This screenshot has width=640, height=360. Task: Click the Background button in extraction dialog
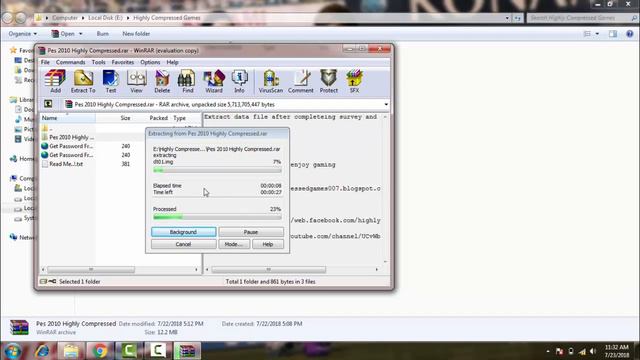tap(184, 232)
